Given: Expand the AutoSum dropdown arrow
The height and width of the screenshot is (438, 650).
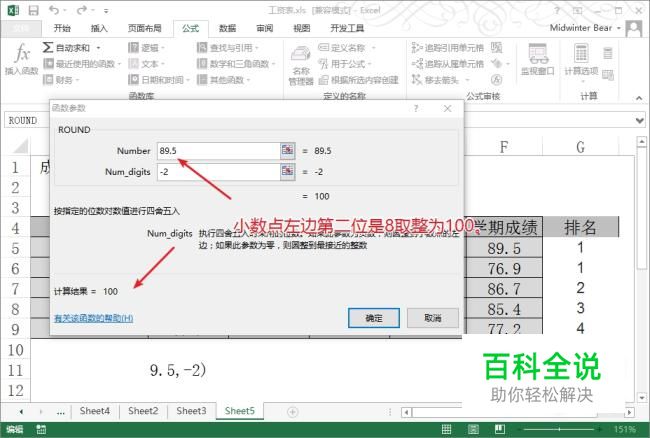Looking at the screenshot, I should click(98, 48).
